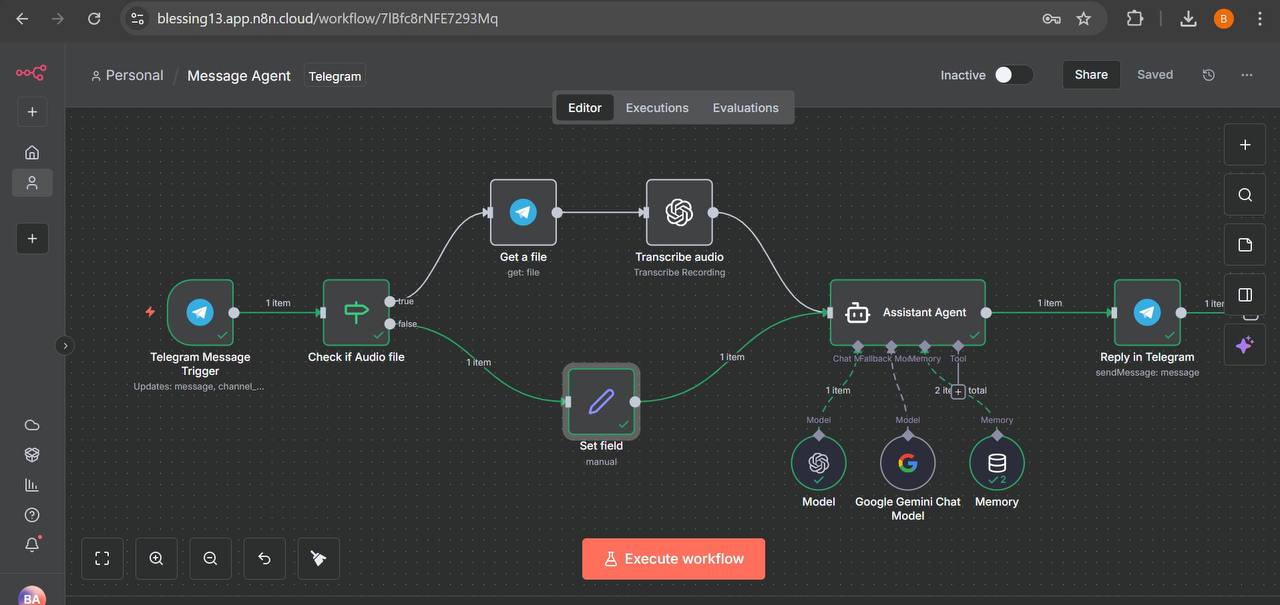Open Templates box icon in sidebar
1280x605 pixels.
(32, 455)
